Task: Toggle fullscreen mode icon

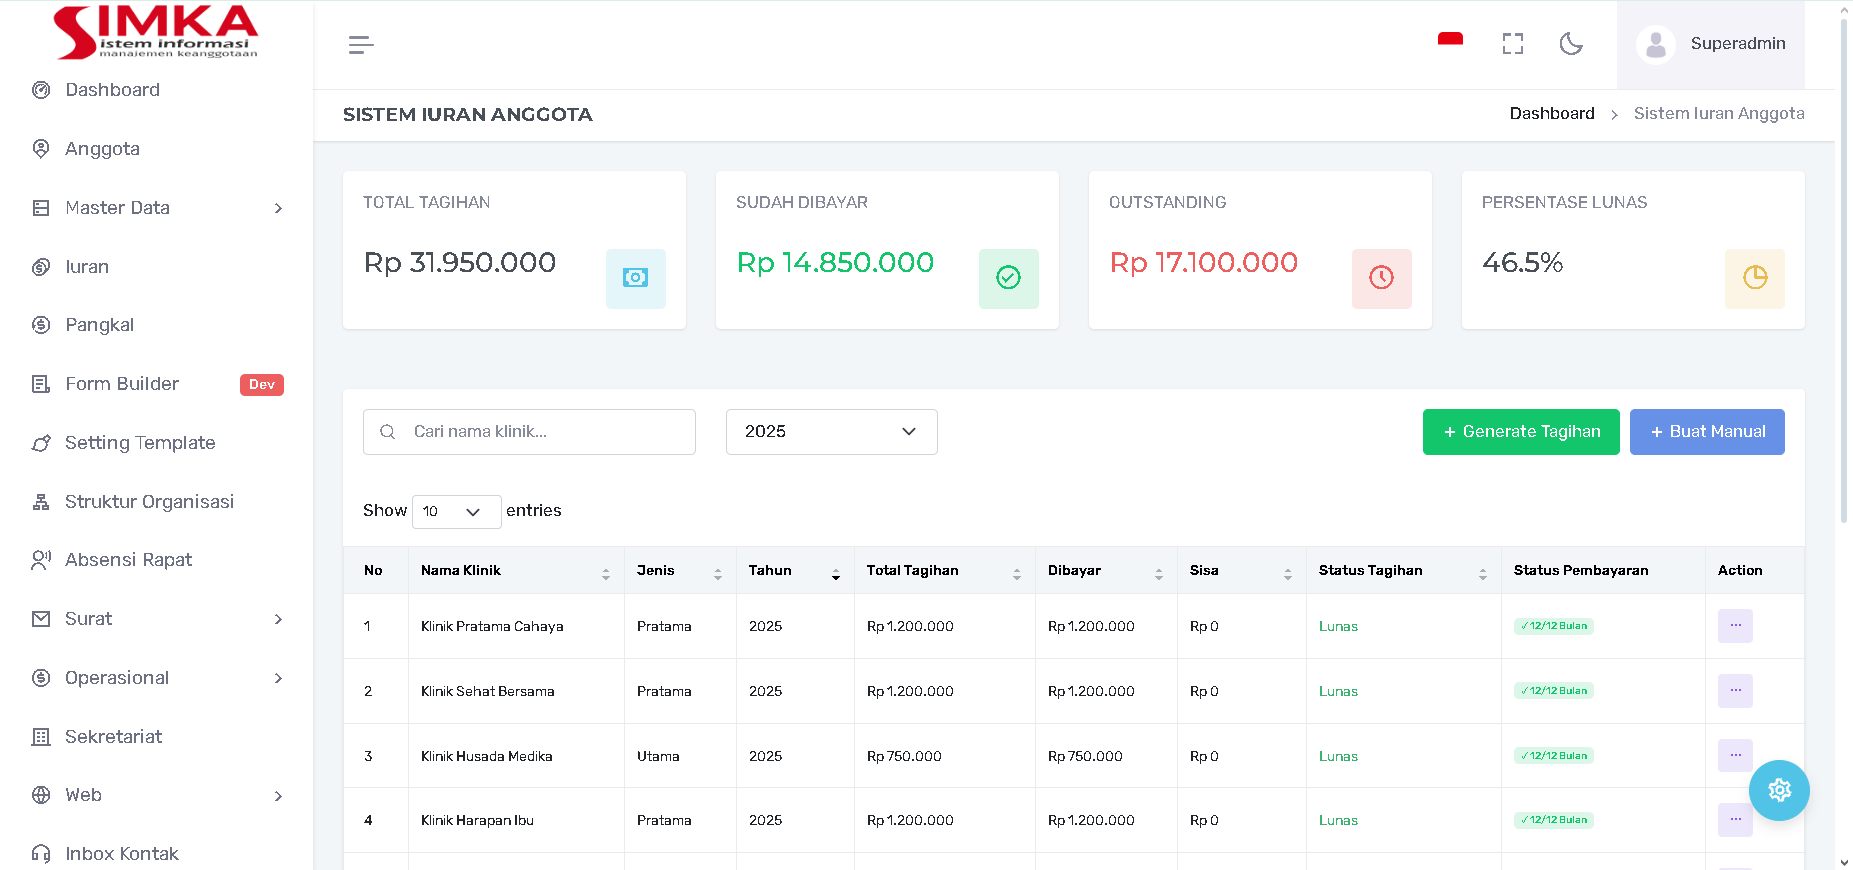Action: coord(1512,44)
